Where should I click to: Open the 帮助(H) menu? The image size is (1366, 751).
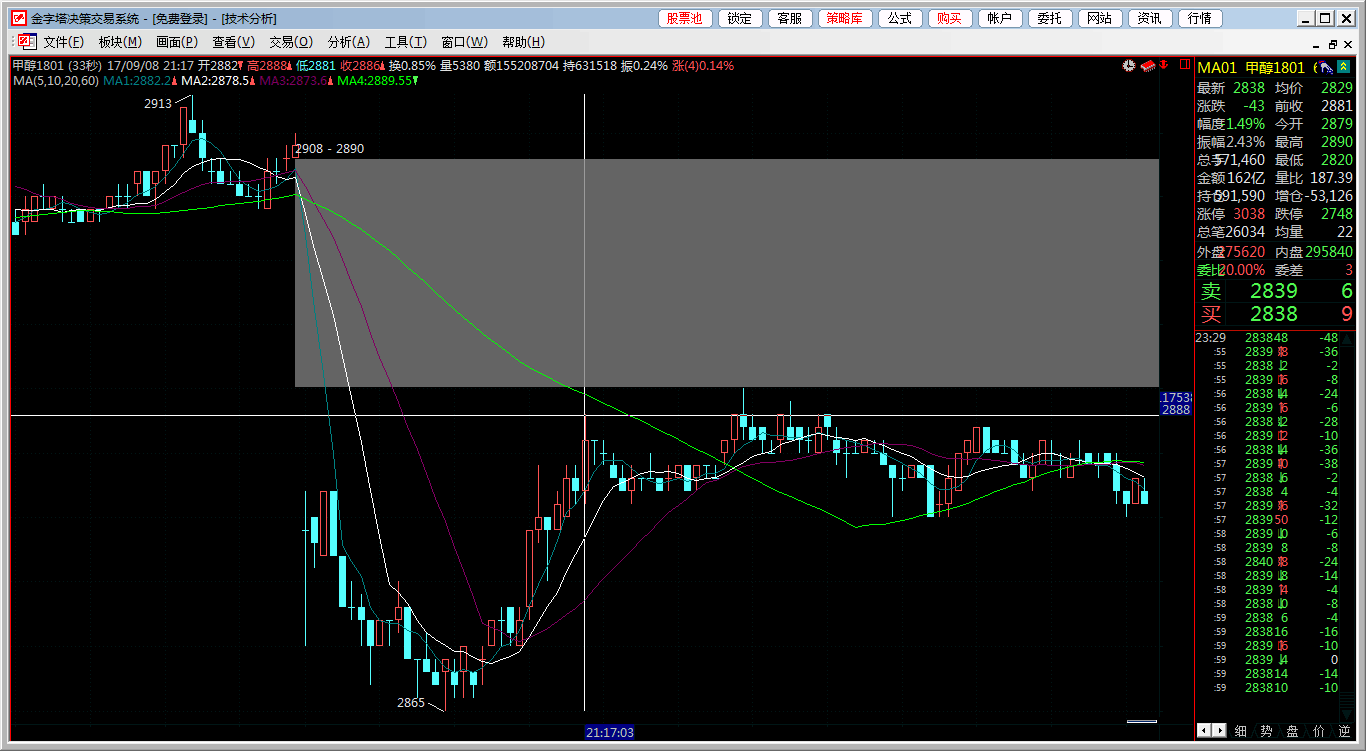click(x=524, y=42)
